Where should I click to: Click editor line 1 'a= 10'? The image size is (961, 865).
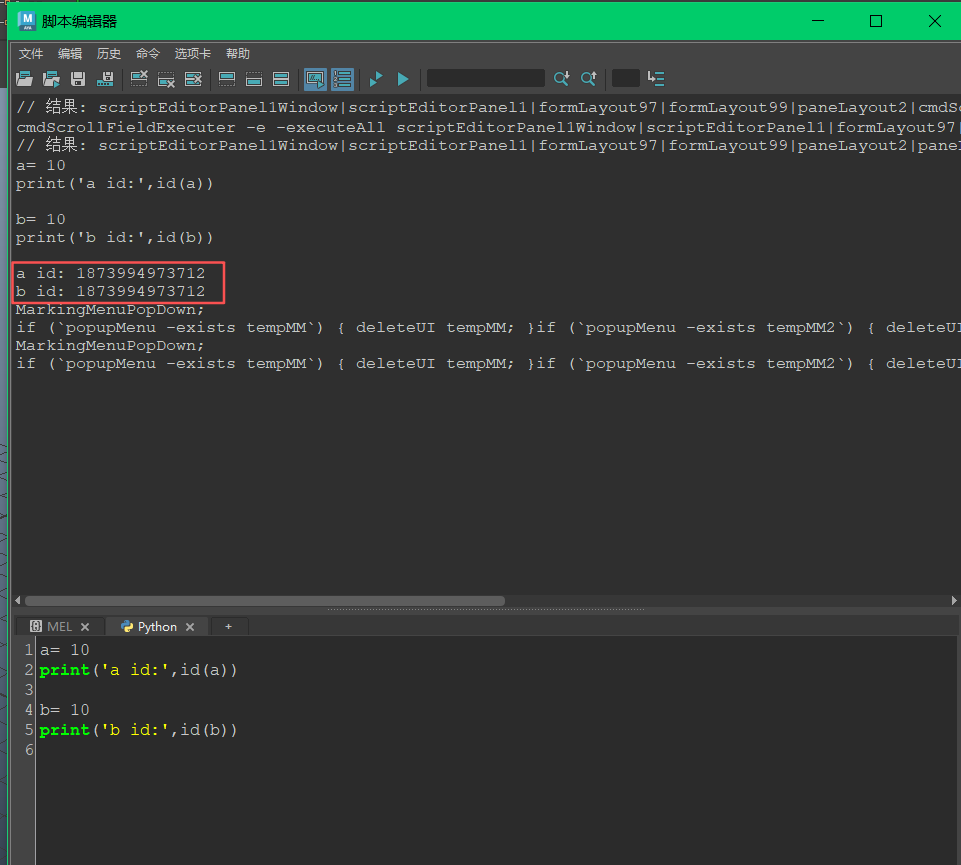(x=65, y=650)
